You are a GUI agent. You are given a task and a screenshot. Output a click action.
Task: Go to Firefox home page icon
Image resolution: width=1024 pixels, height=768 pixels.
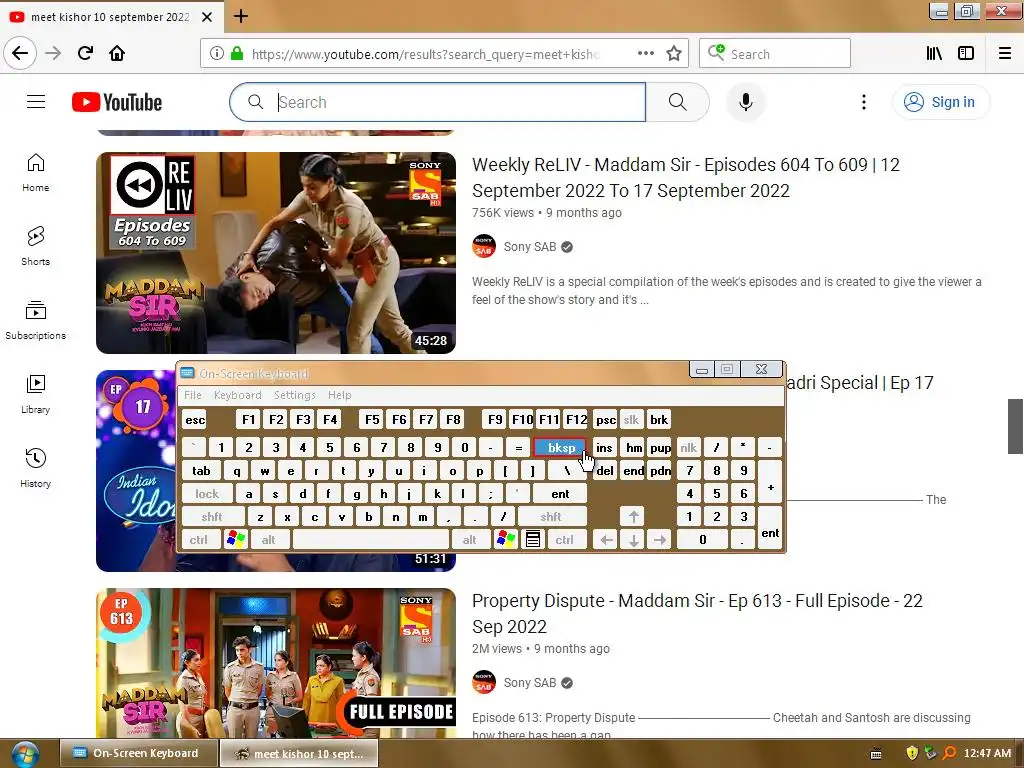click(117, 53)
